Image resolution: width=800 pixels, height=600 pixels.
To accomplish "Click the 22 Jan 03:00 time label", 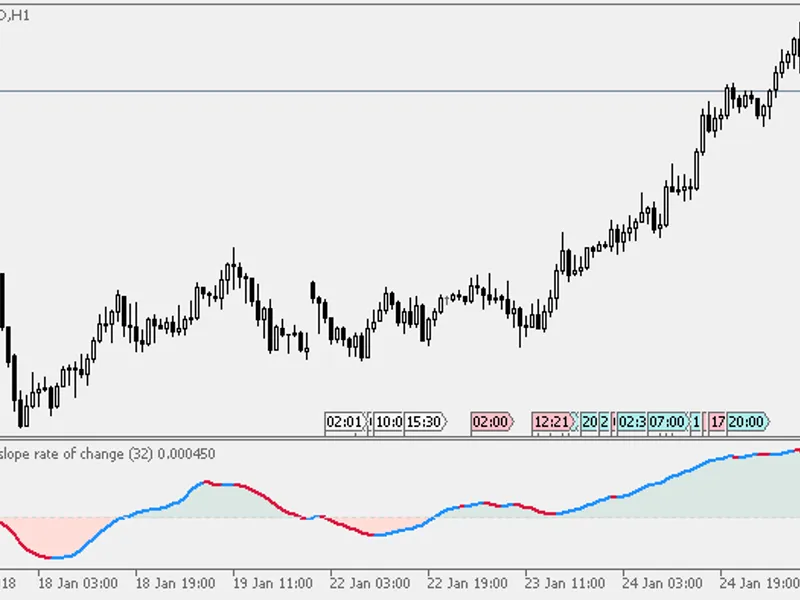I will click(x=370, y=583).
